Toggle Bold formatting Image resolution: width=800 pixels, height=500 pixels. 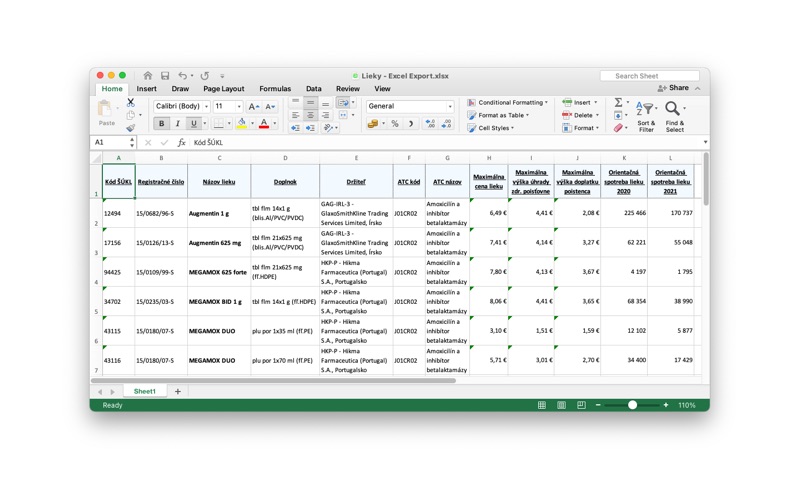(x=162, y=123)
